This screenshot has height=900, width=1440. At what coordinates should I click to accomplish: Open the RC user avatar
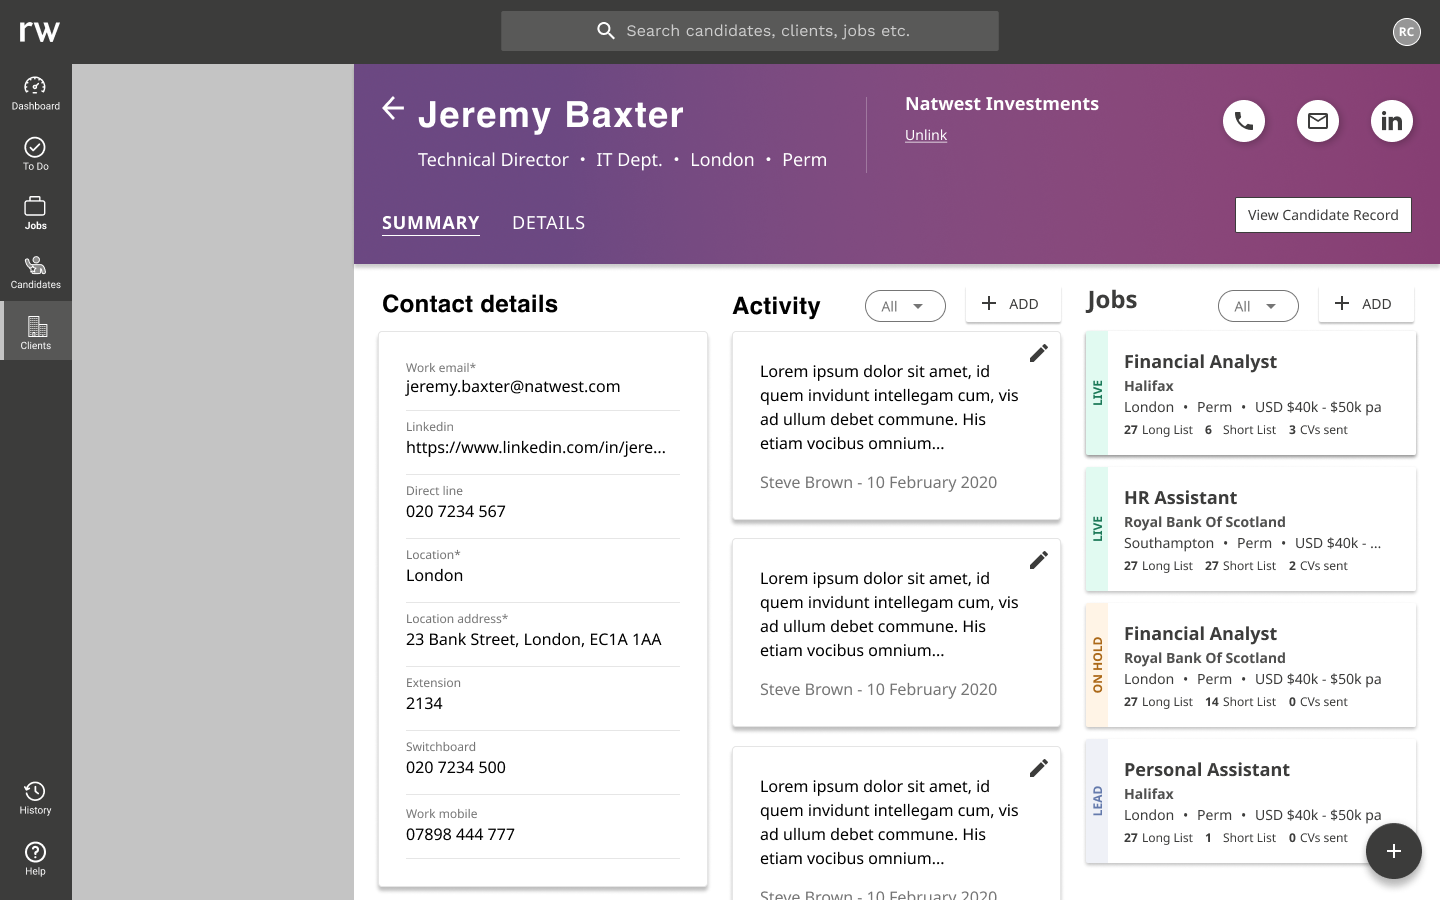click(1406, 31)
